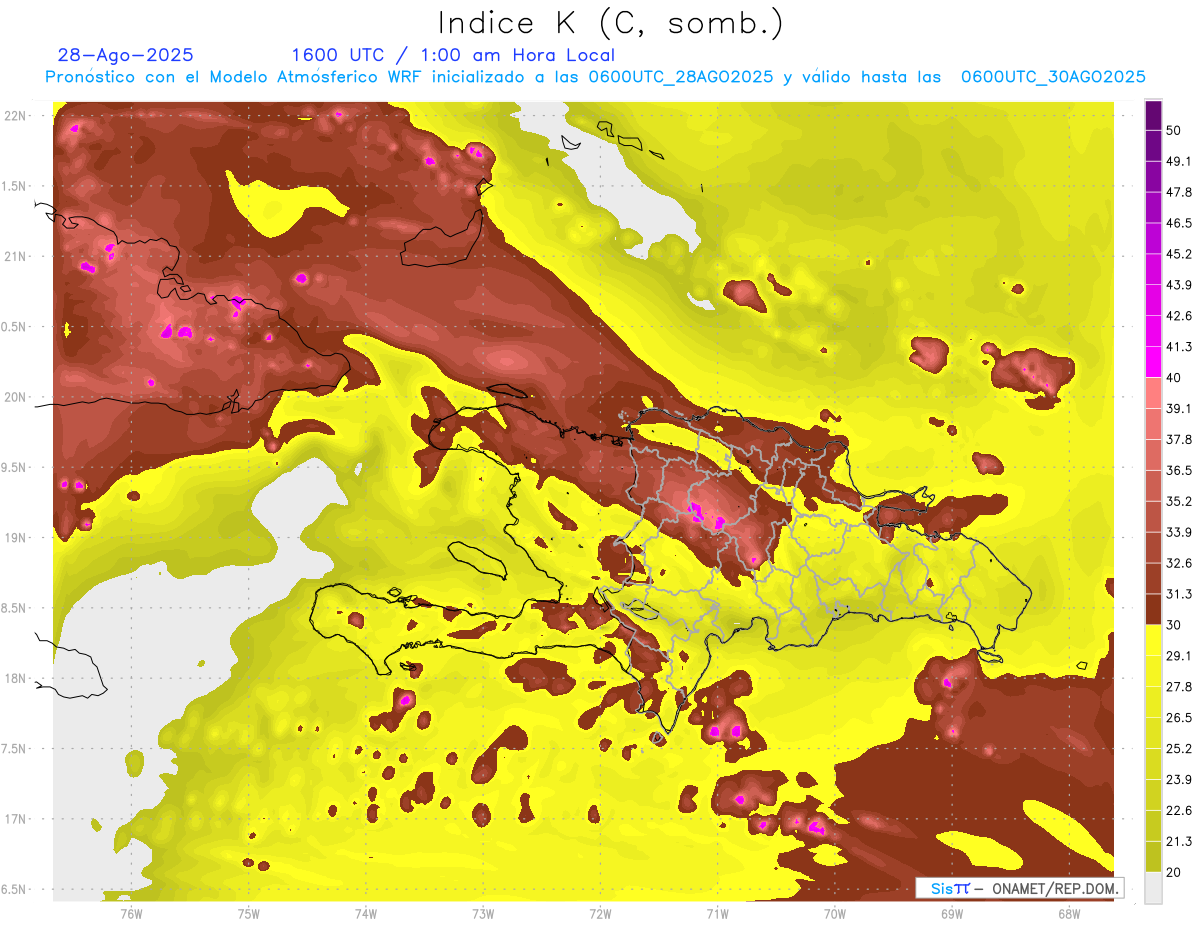
Task: Click the colorbar value '26.5'
Action: click(x=1178, y=718)
